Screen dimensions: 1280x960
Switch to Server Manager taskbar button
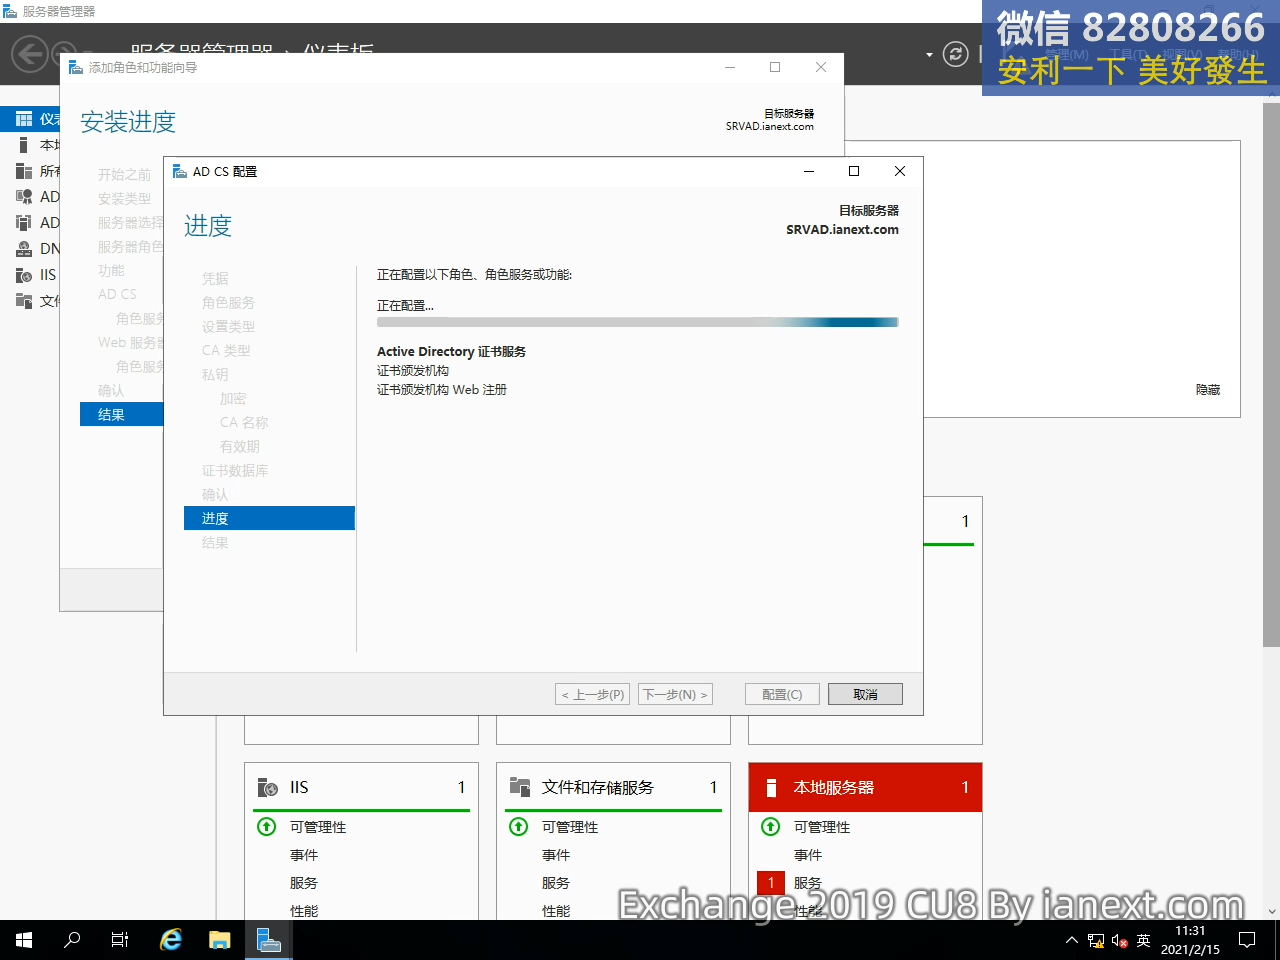pos(269,940)
